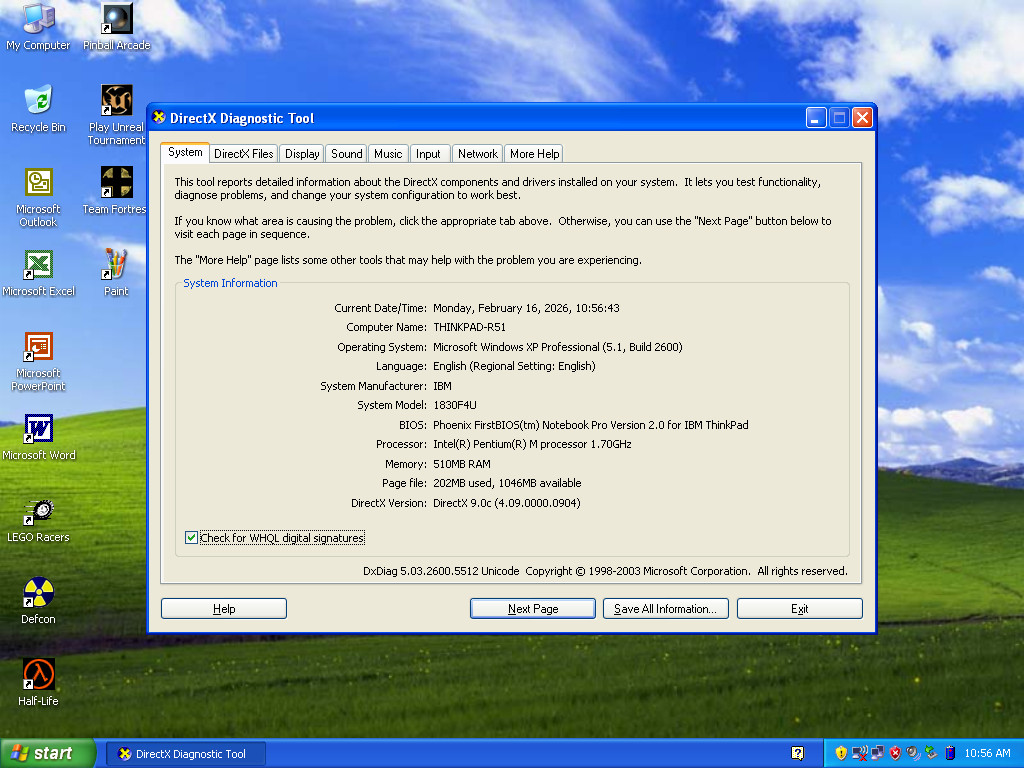
Task: Select the Play Unreal Tournament shortcut
Action: point(116,115)
